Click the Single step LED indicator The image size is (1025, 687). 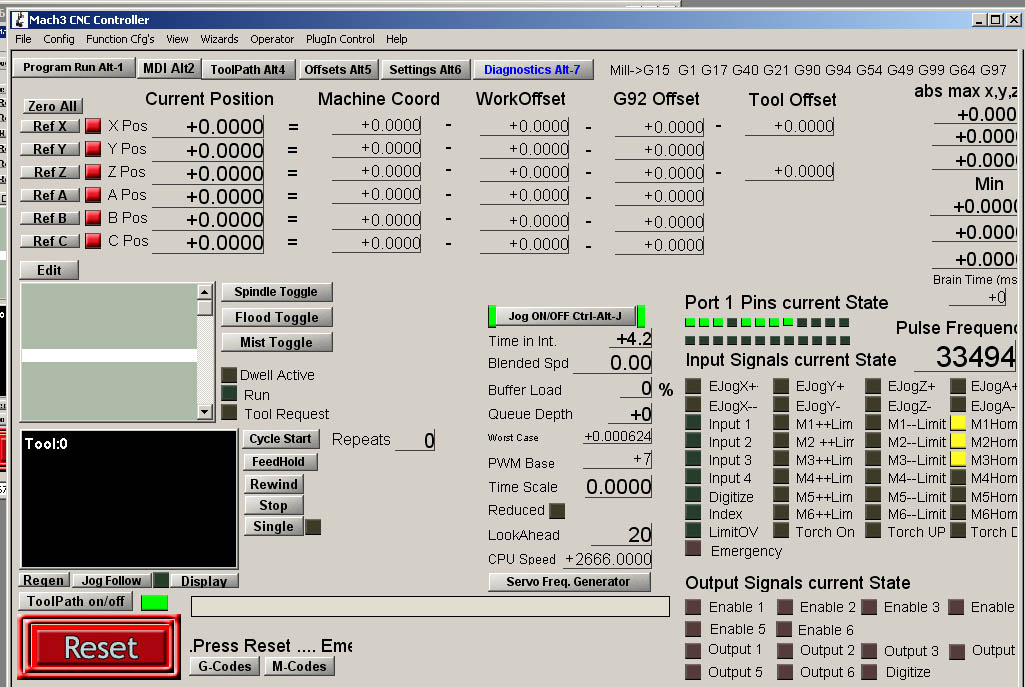point(313,527)
